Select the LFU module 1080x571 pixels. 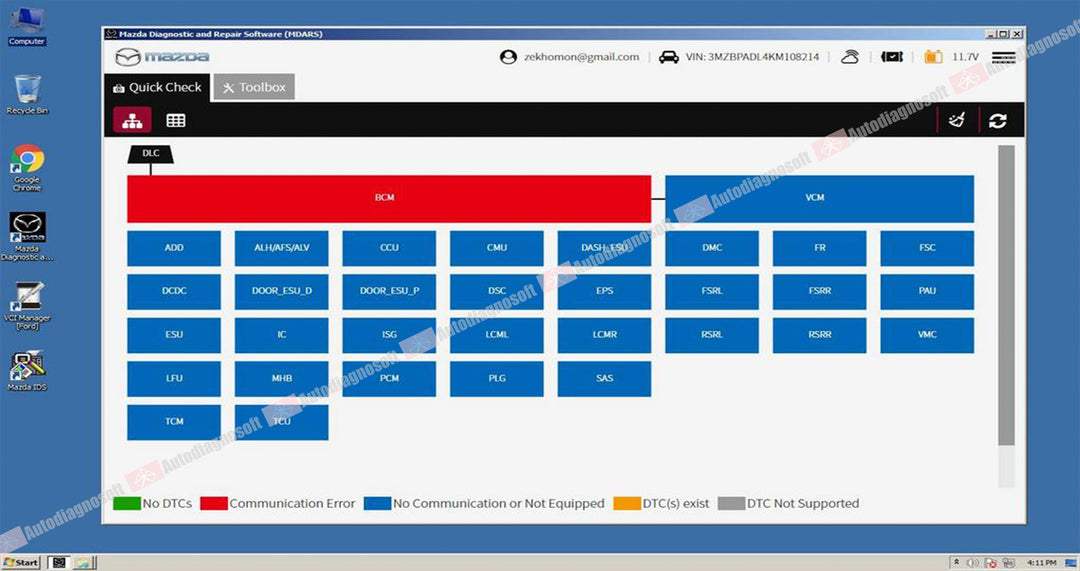[174, 379]
